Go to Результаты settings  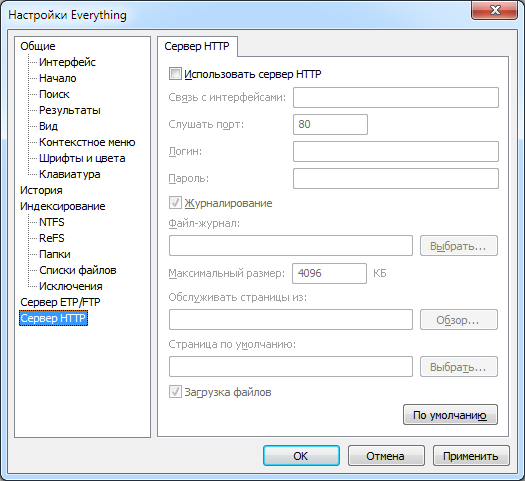pos(70,110)
